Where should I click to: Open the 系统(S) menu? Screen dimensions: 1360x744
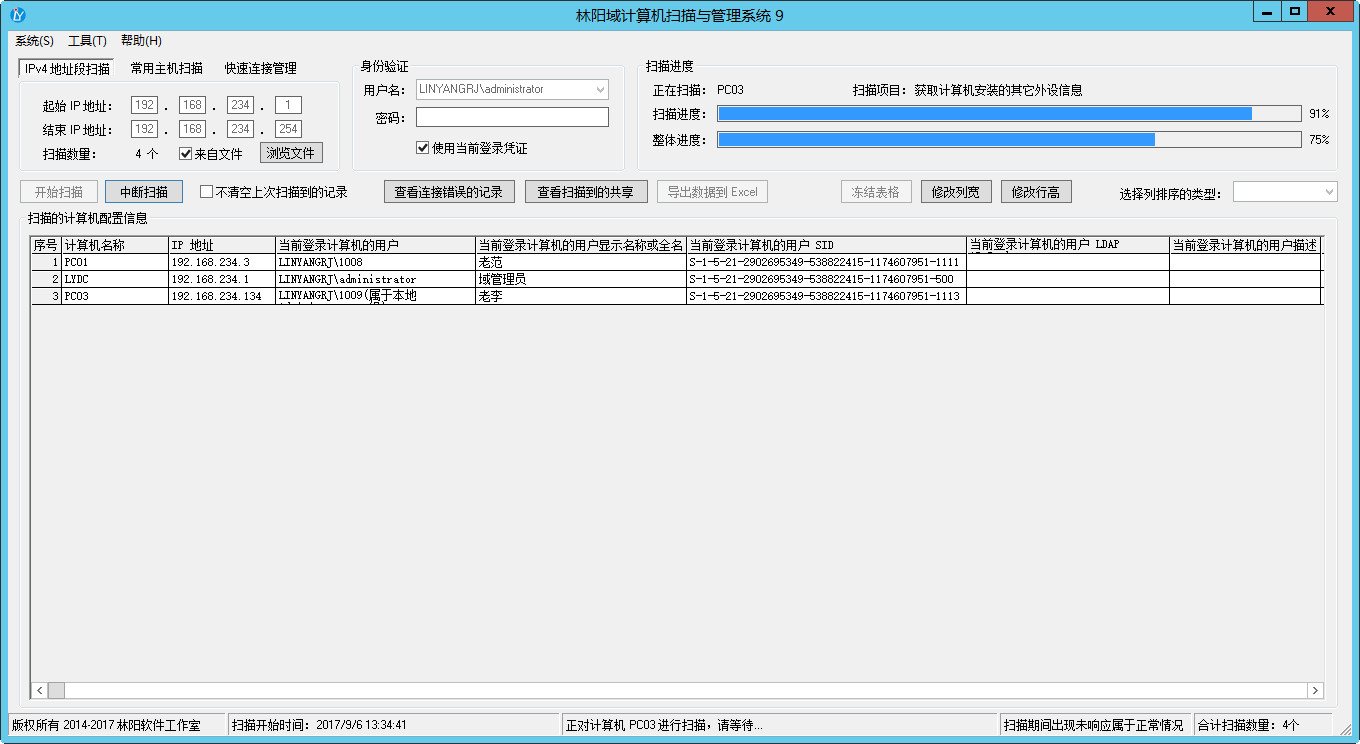34,41
